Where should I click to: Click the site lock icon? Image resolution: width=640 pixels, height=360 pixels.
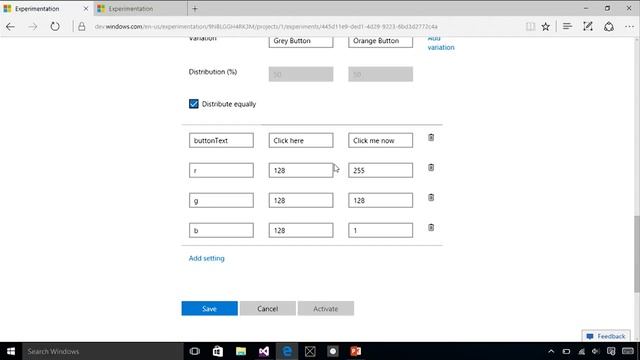[x=82, y=27]
